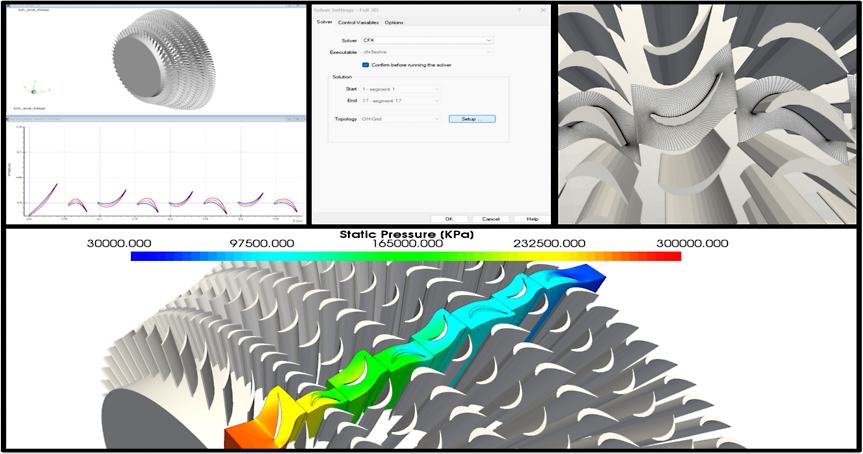This screenshot has width=863, height=454.
Task: Open the Start segment 1 dropdown
Action: [401, 89]
